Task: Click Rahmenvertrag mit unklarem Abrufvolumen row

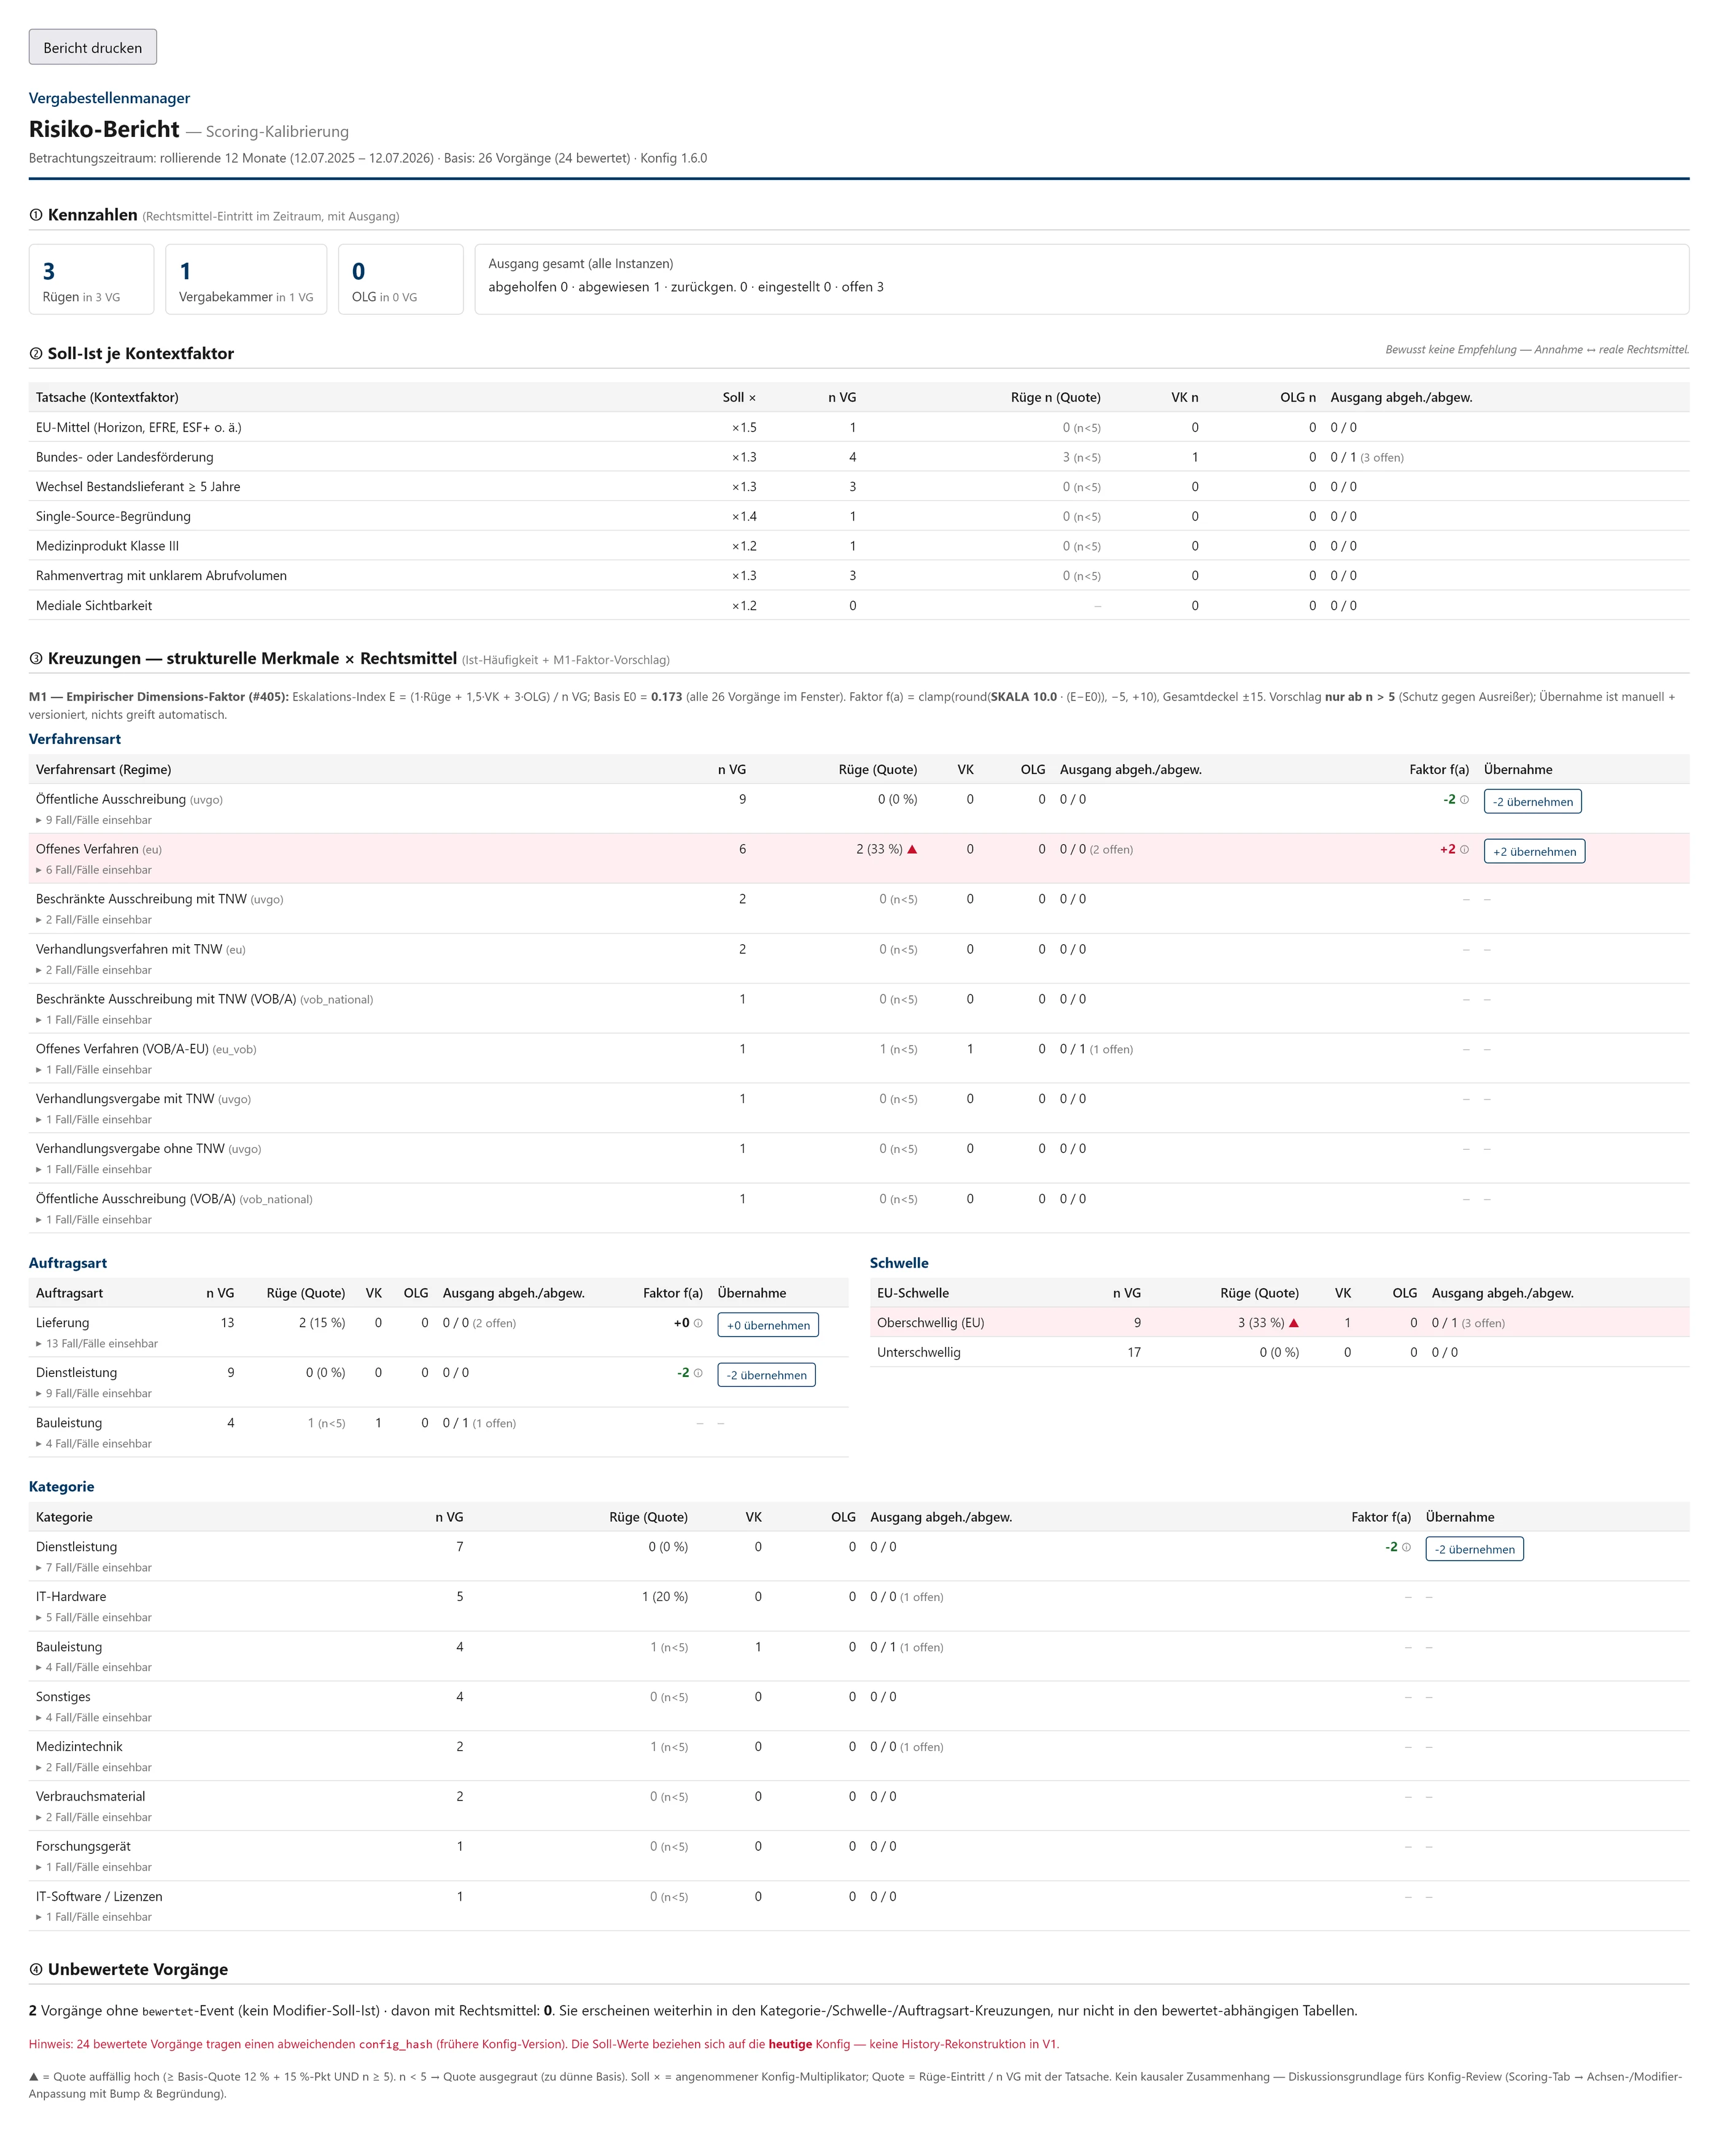Action: point(859,576)
